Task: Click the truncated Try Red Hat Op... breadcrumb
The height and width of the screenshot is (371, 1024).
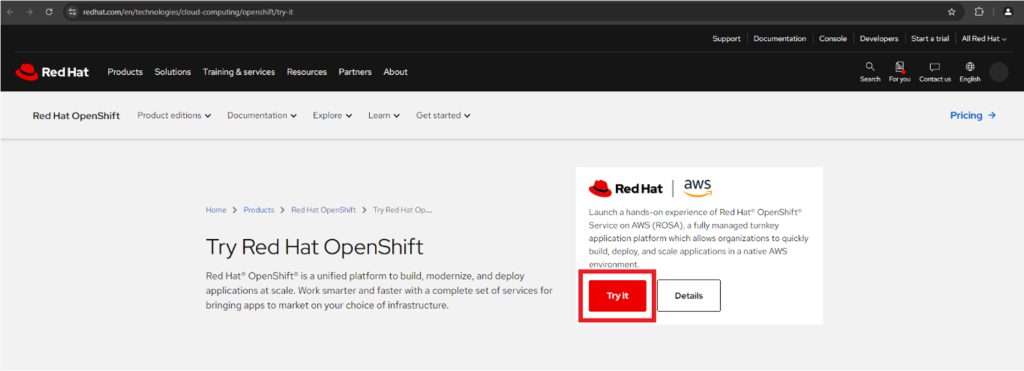Action: pos(402,210)
